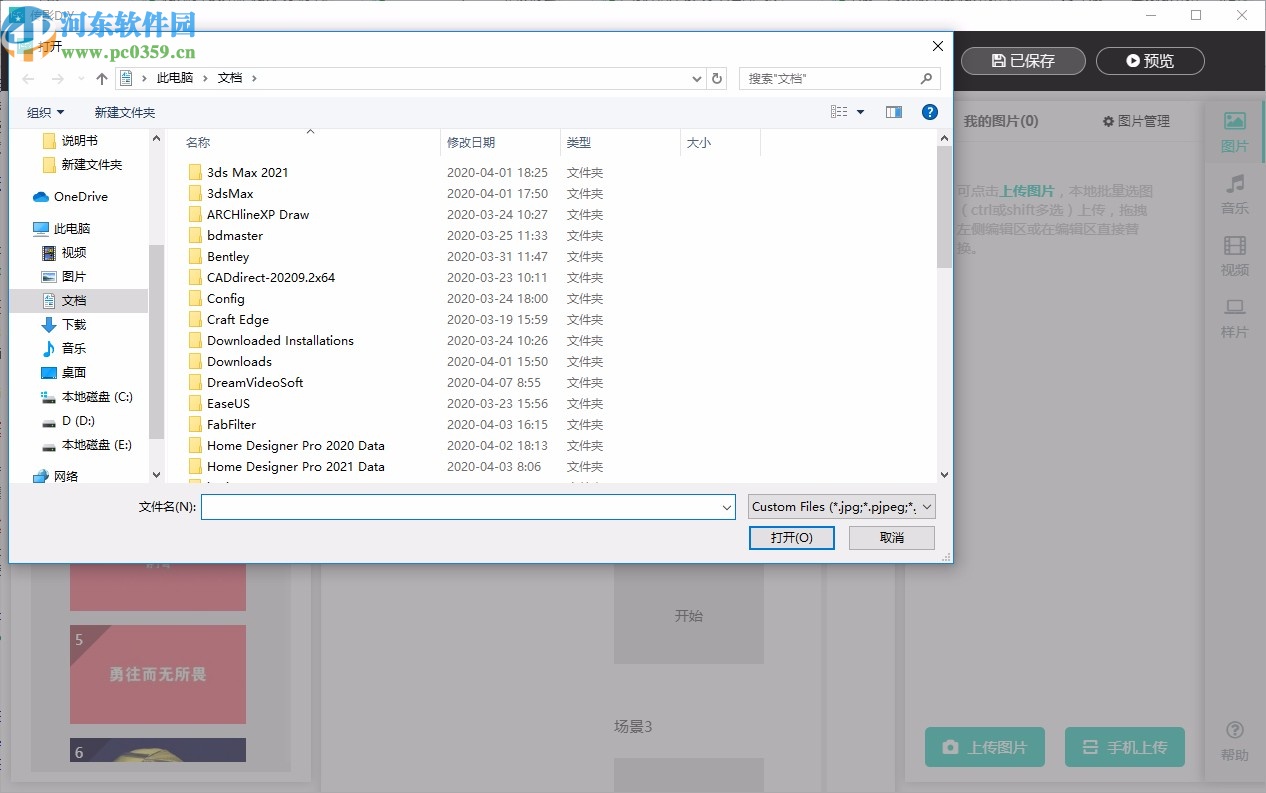Toggle the preview pane icon
This screenshot has height=793, width=1266.
click(893, 112)
